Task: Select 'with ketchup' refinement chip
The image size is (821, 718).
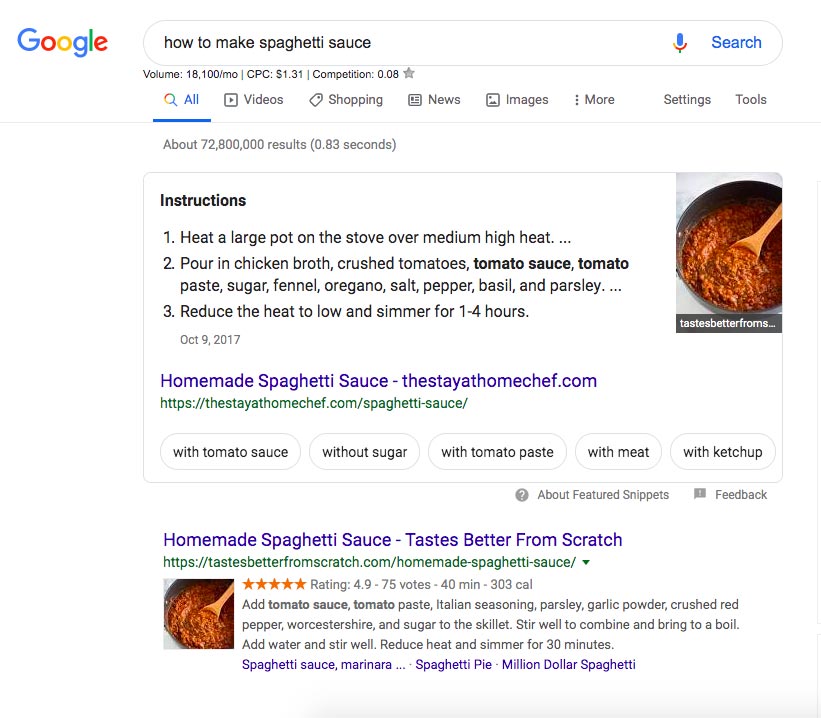Action: tap(723, 451)
